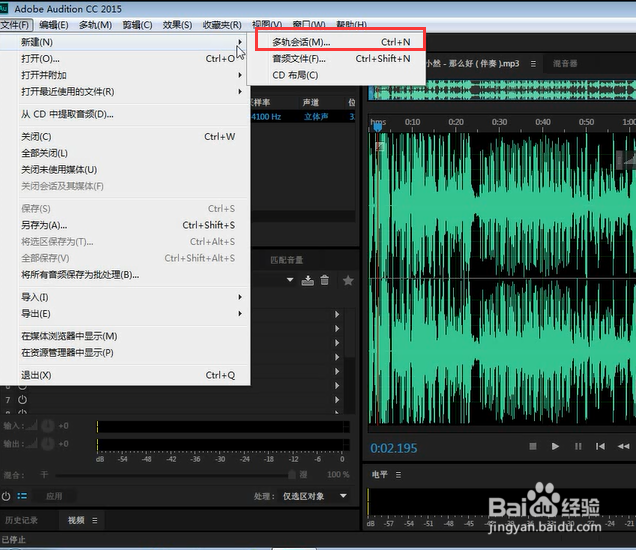Switch to the 历史记录 tab
Image resolution: width=636 pixels, height=550 pixels.
(21, 520)
